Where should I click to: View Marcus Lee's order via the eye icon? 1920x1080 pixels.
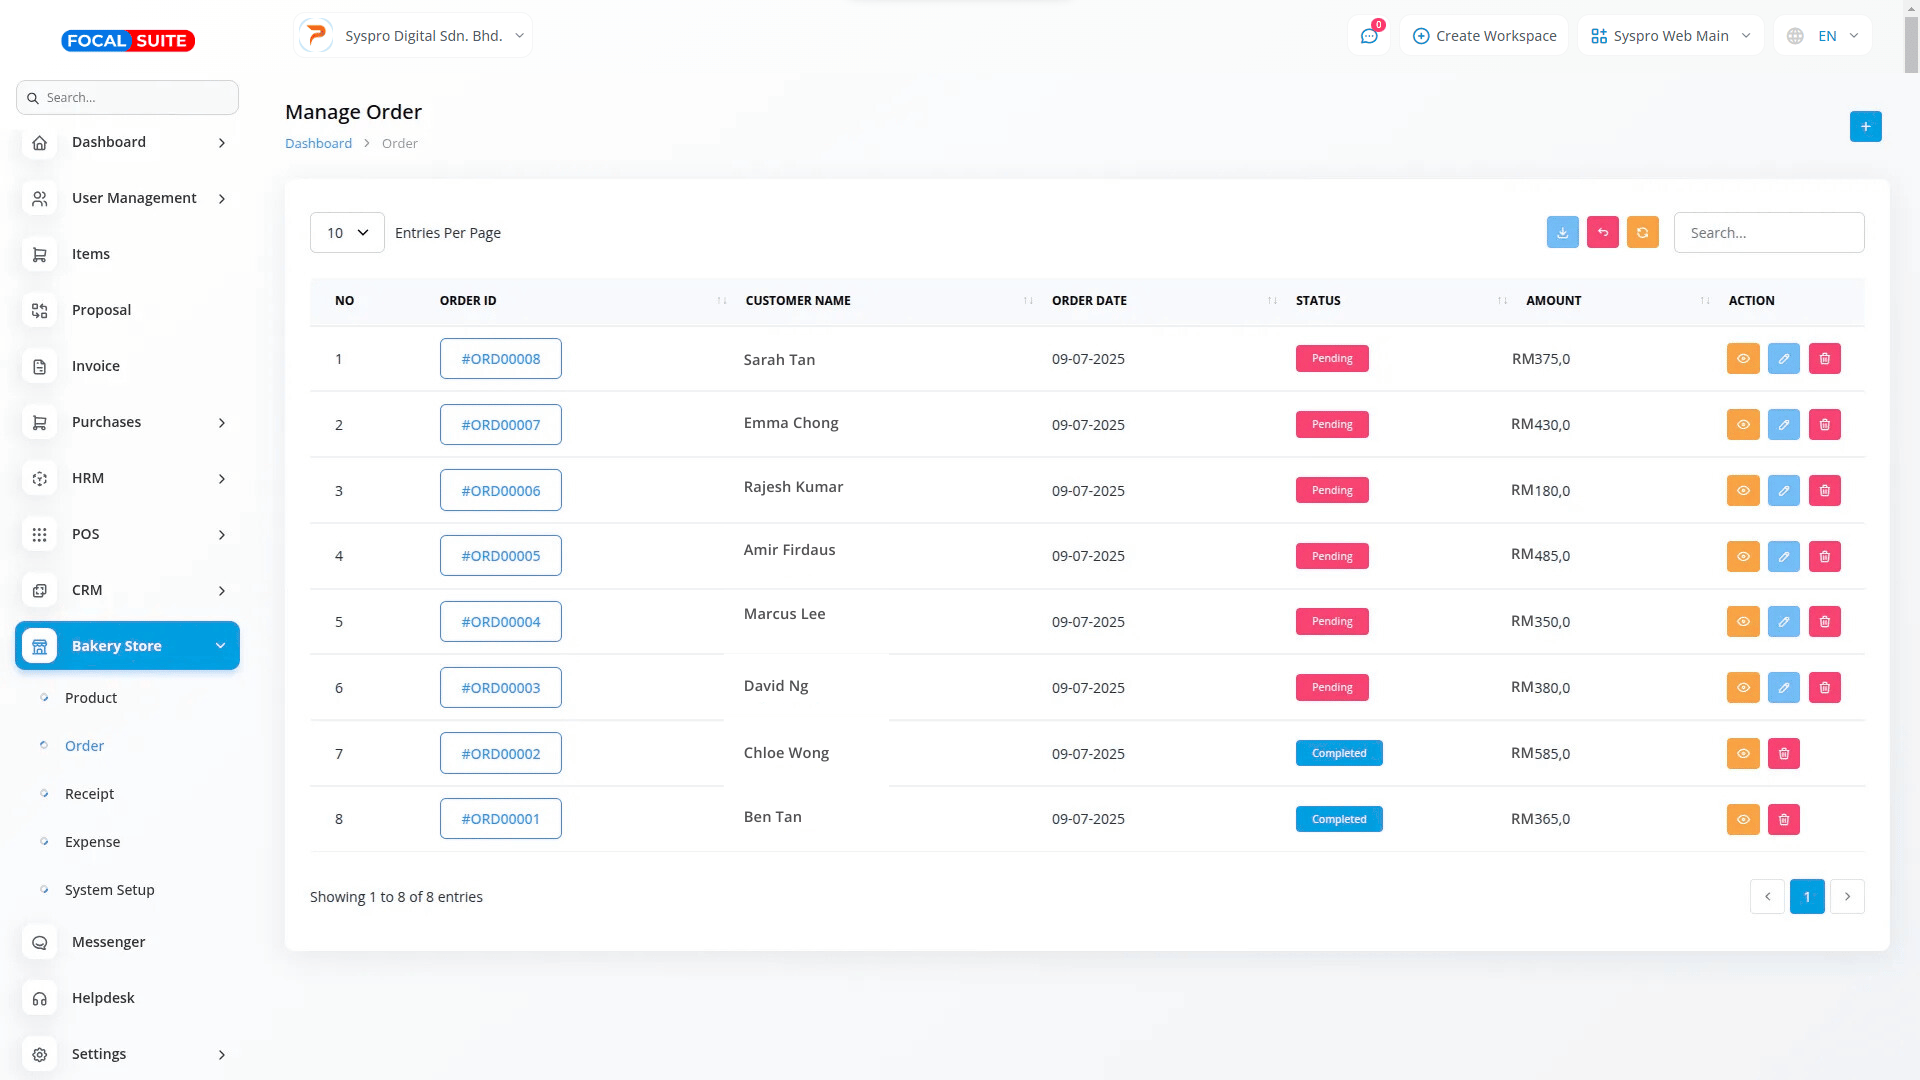[1742, 622]
